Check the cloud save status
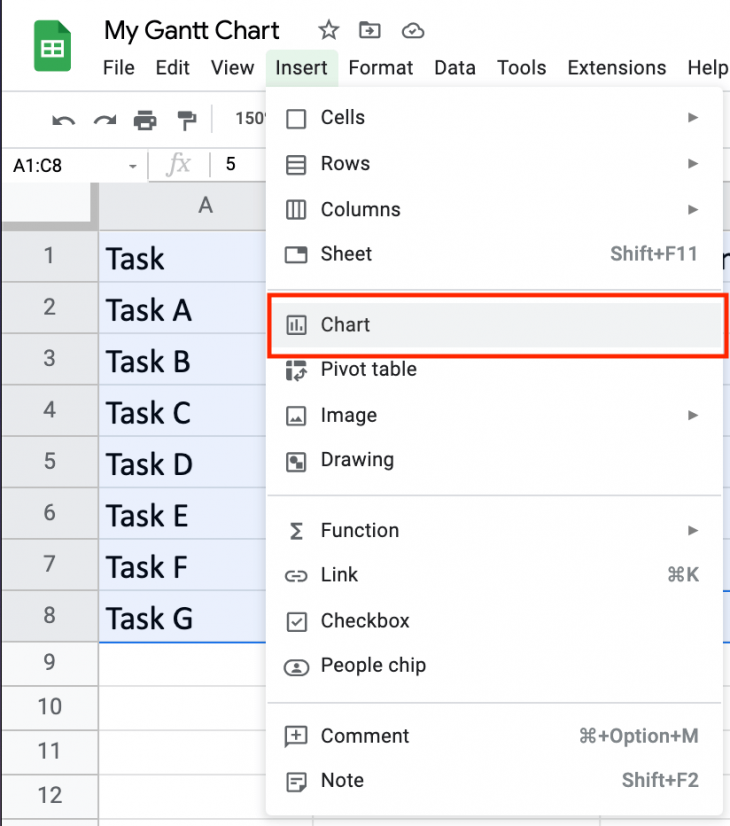The image size is (730, 826). (x=413, y=31)
